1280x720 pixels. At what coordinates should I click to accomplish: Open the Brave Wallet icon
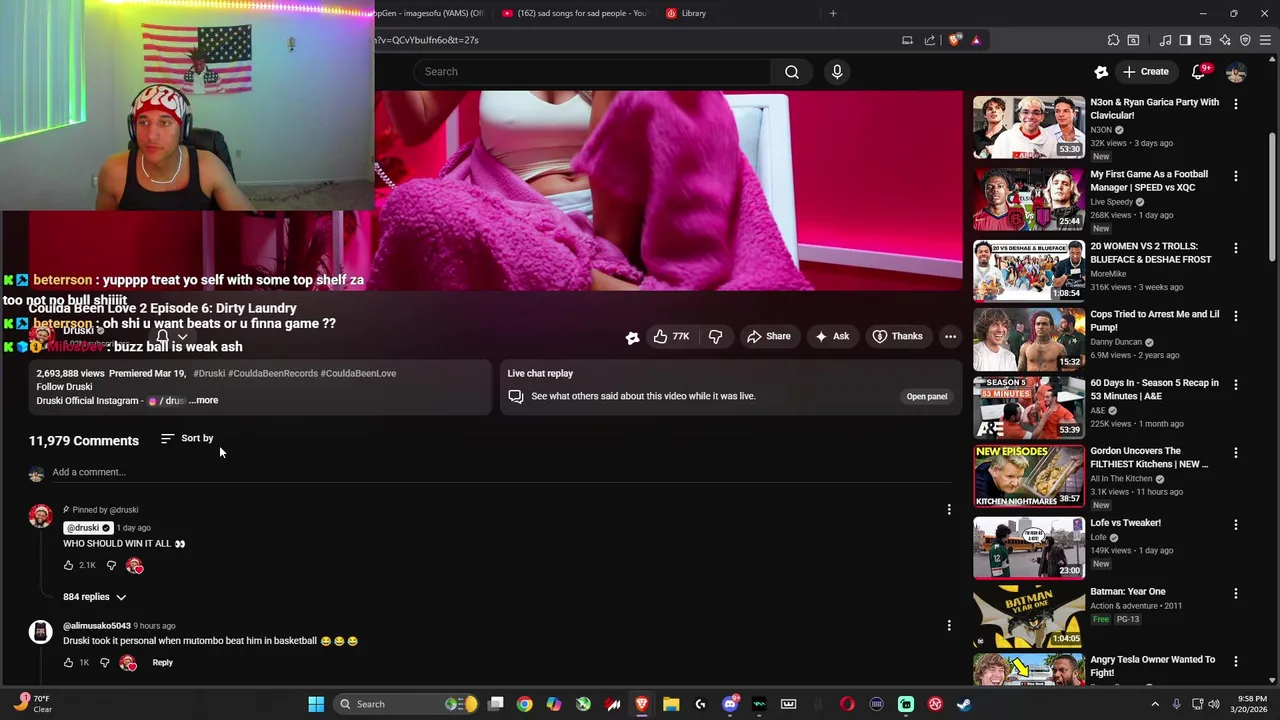pos(1205,40)
